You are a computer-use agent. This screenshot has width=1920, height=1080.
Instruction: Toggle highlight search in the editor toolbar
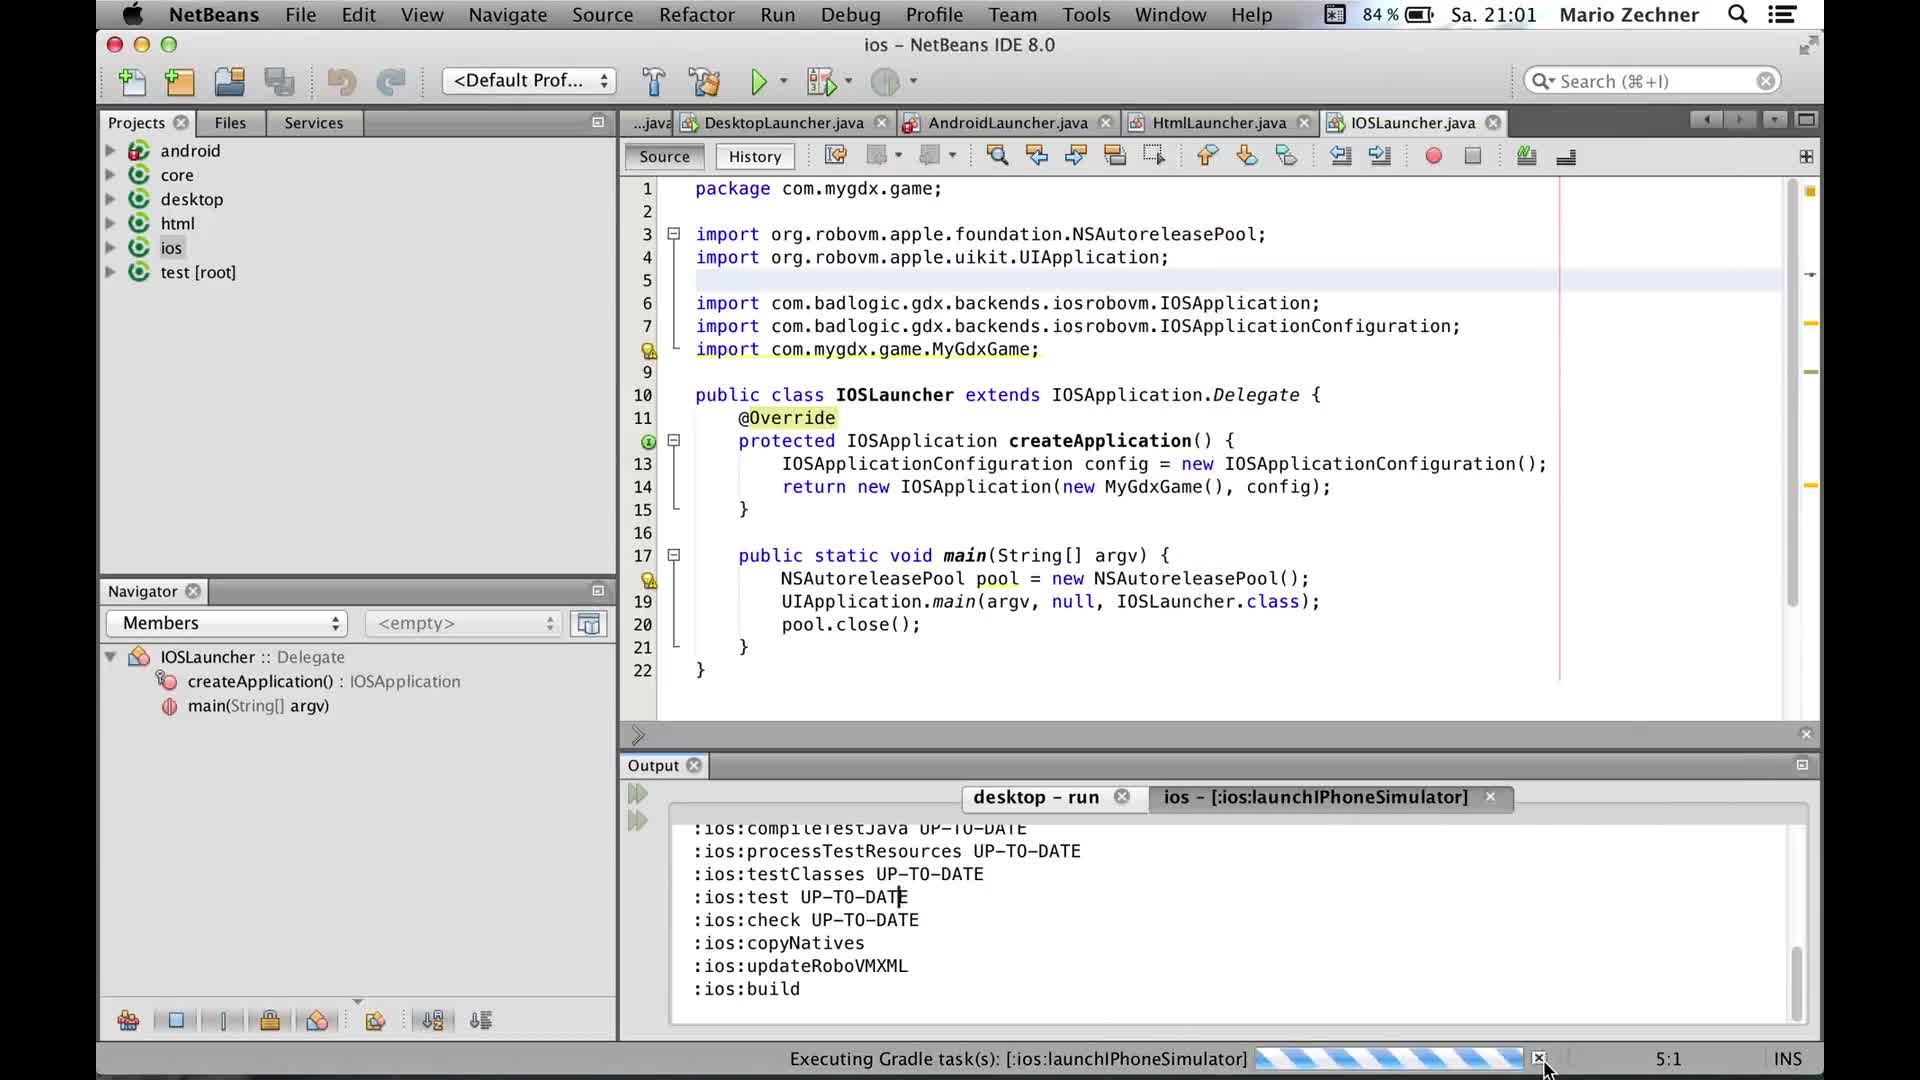click(1115, 156)
